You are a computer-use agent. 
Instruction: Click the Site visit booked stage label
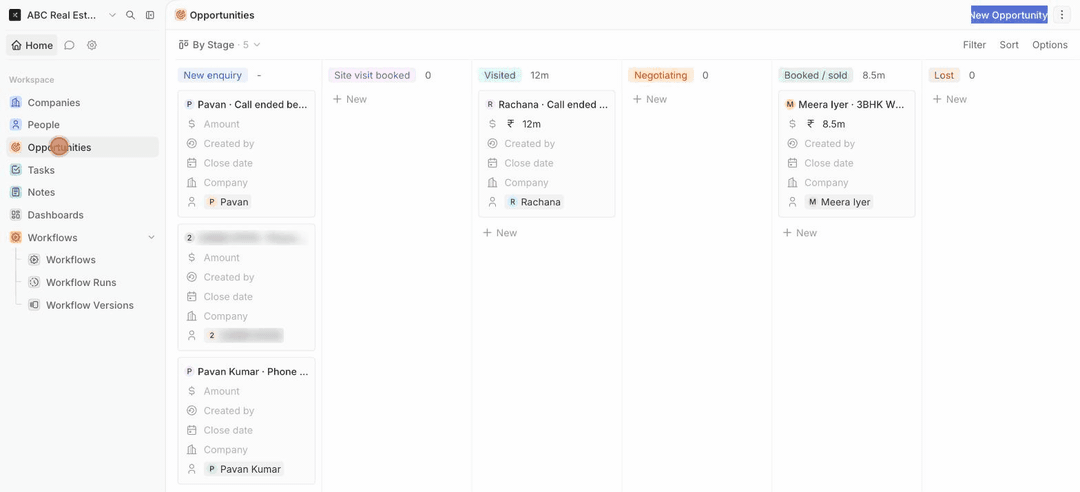click(372, 75)
